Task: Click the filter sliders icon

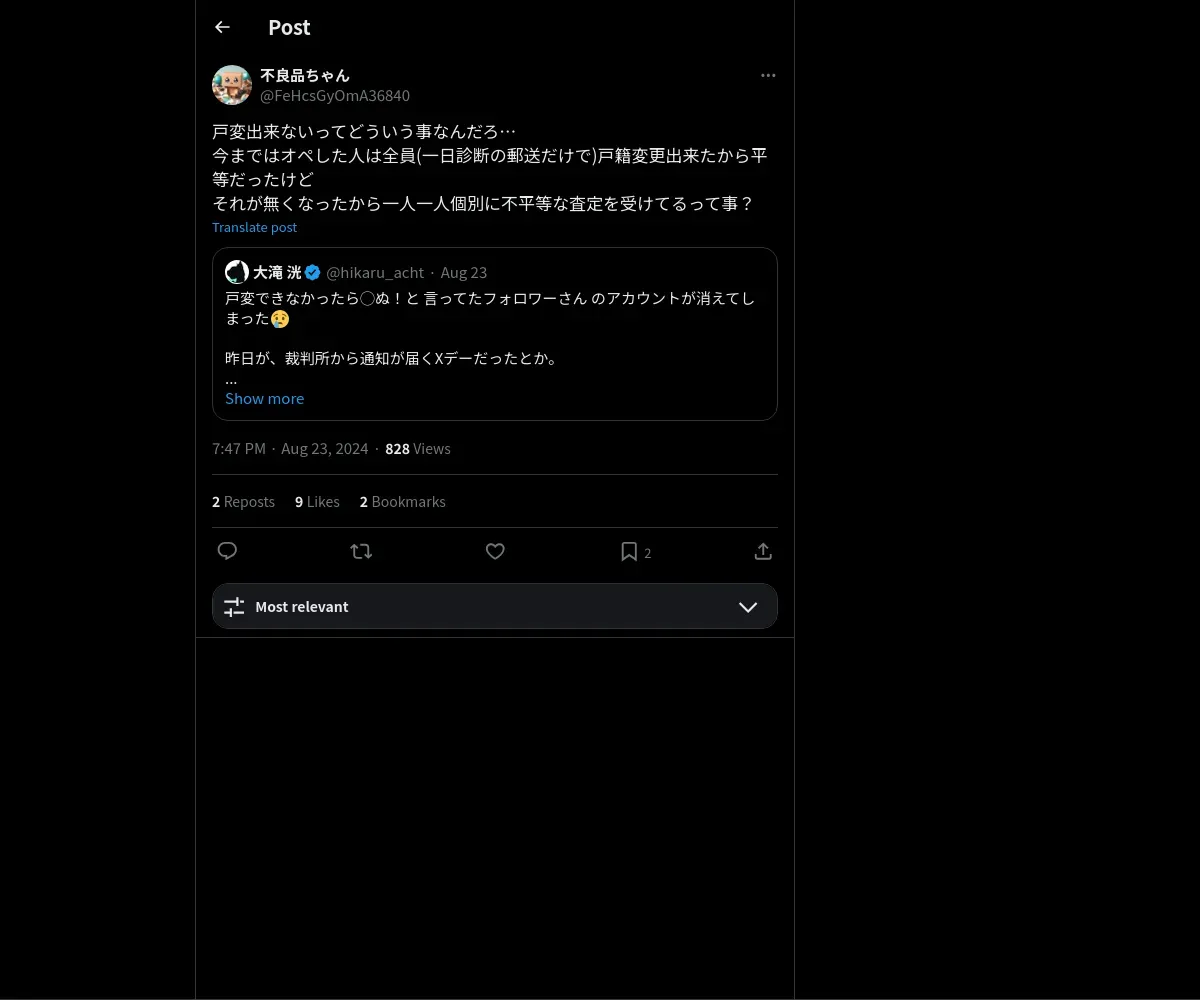Action: (x=234, y=607)
